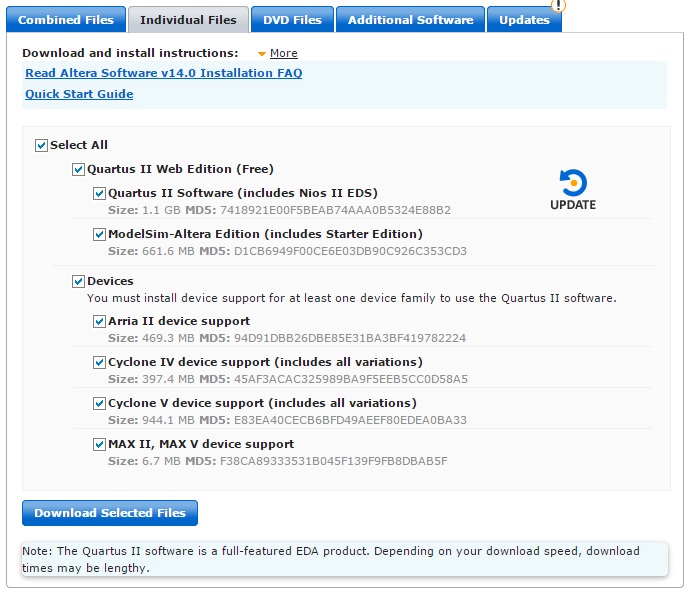This screenshot has height=593, width=689.
Task: Switch to the Combined Files tab
Action: [65, 20]
